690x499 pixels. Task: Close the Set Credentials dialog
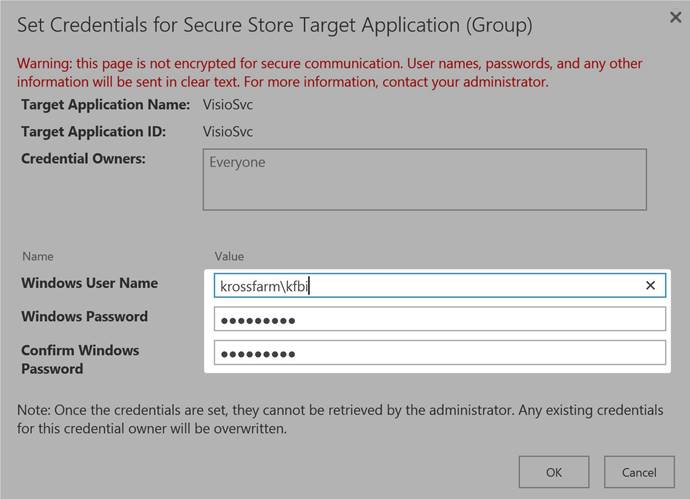(675, 17)
